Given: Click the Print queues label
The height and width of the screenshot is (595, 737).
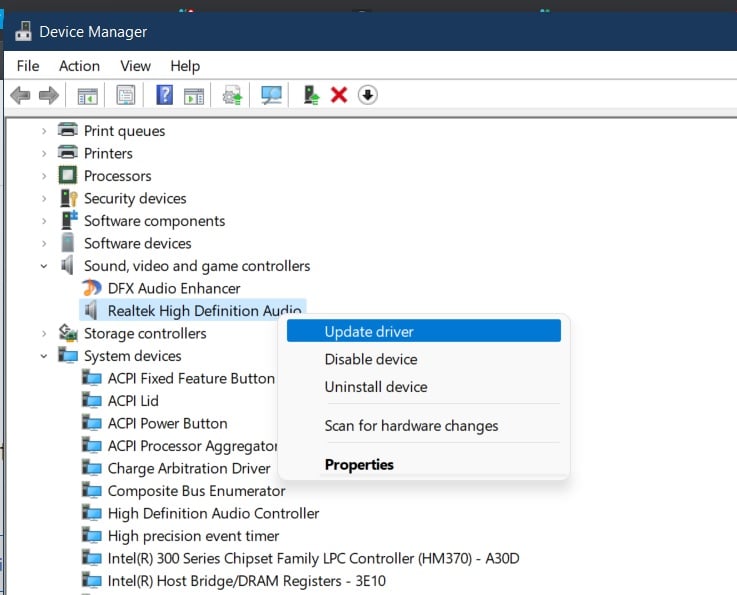Looking at the screenshot, I should pyautogui.click(x=125, y=131).
